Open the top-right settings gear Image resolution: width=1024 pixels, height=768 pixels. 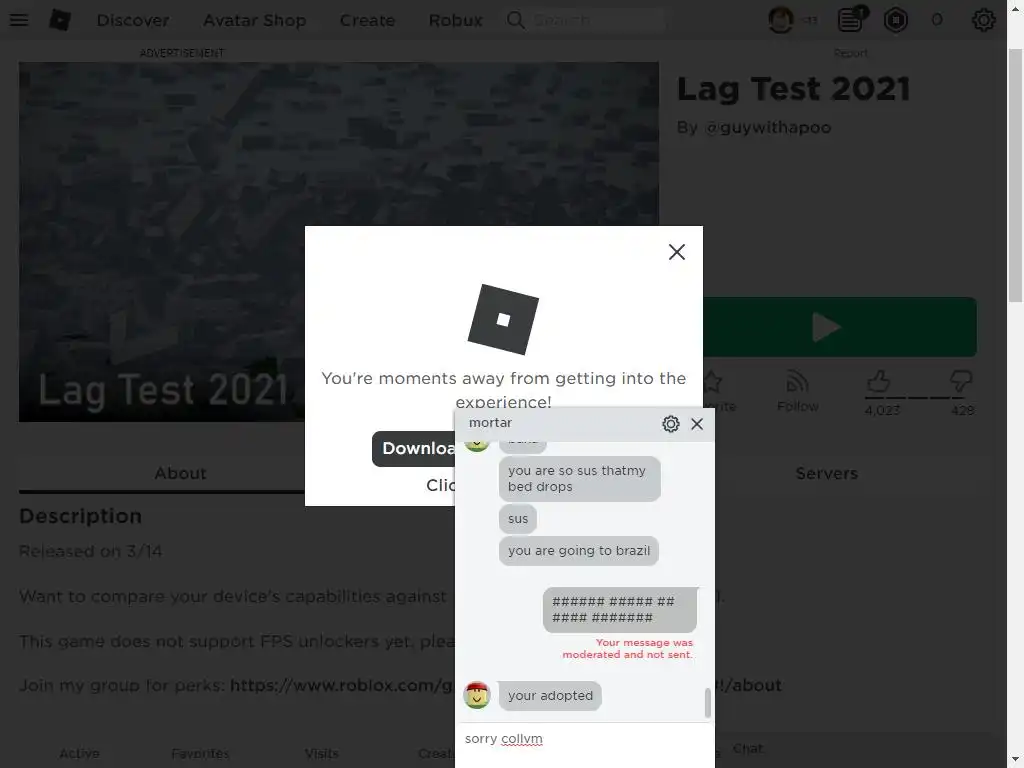[x=984, y=20]
